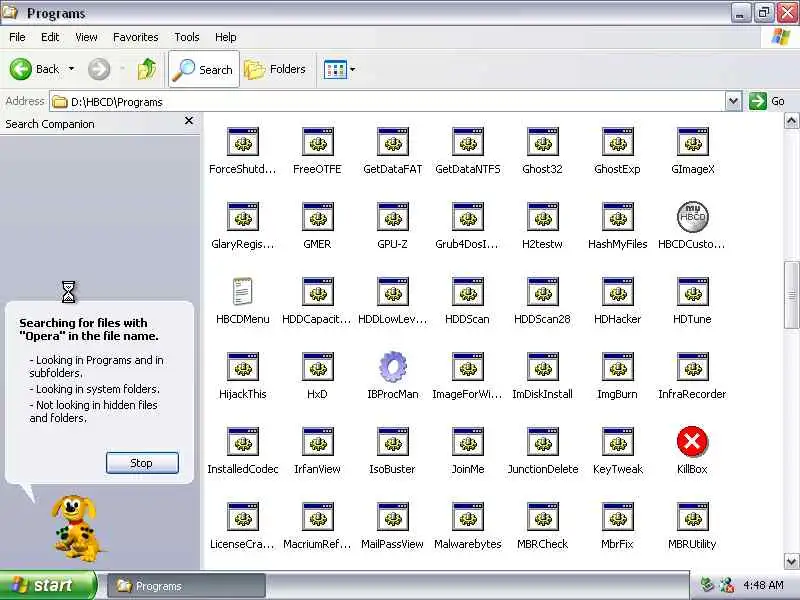The image size is (800, 600).
Task: Open the Favorites menu
Action: coord(136,37)
